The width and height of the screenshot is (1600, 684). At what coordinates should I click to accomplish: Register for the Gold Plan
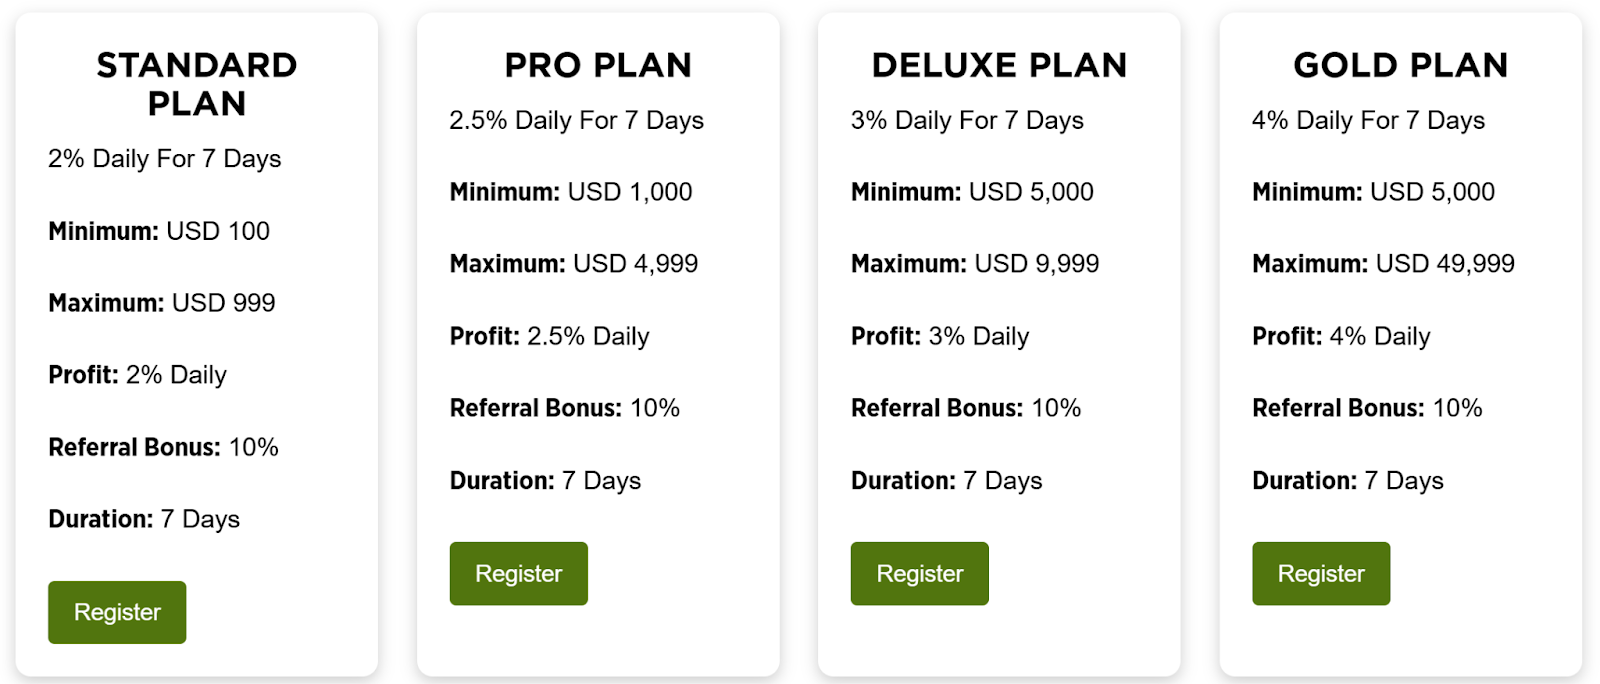1320,573
